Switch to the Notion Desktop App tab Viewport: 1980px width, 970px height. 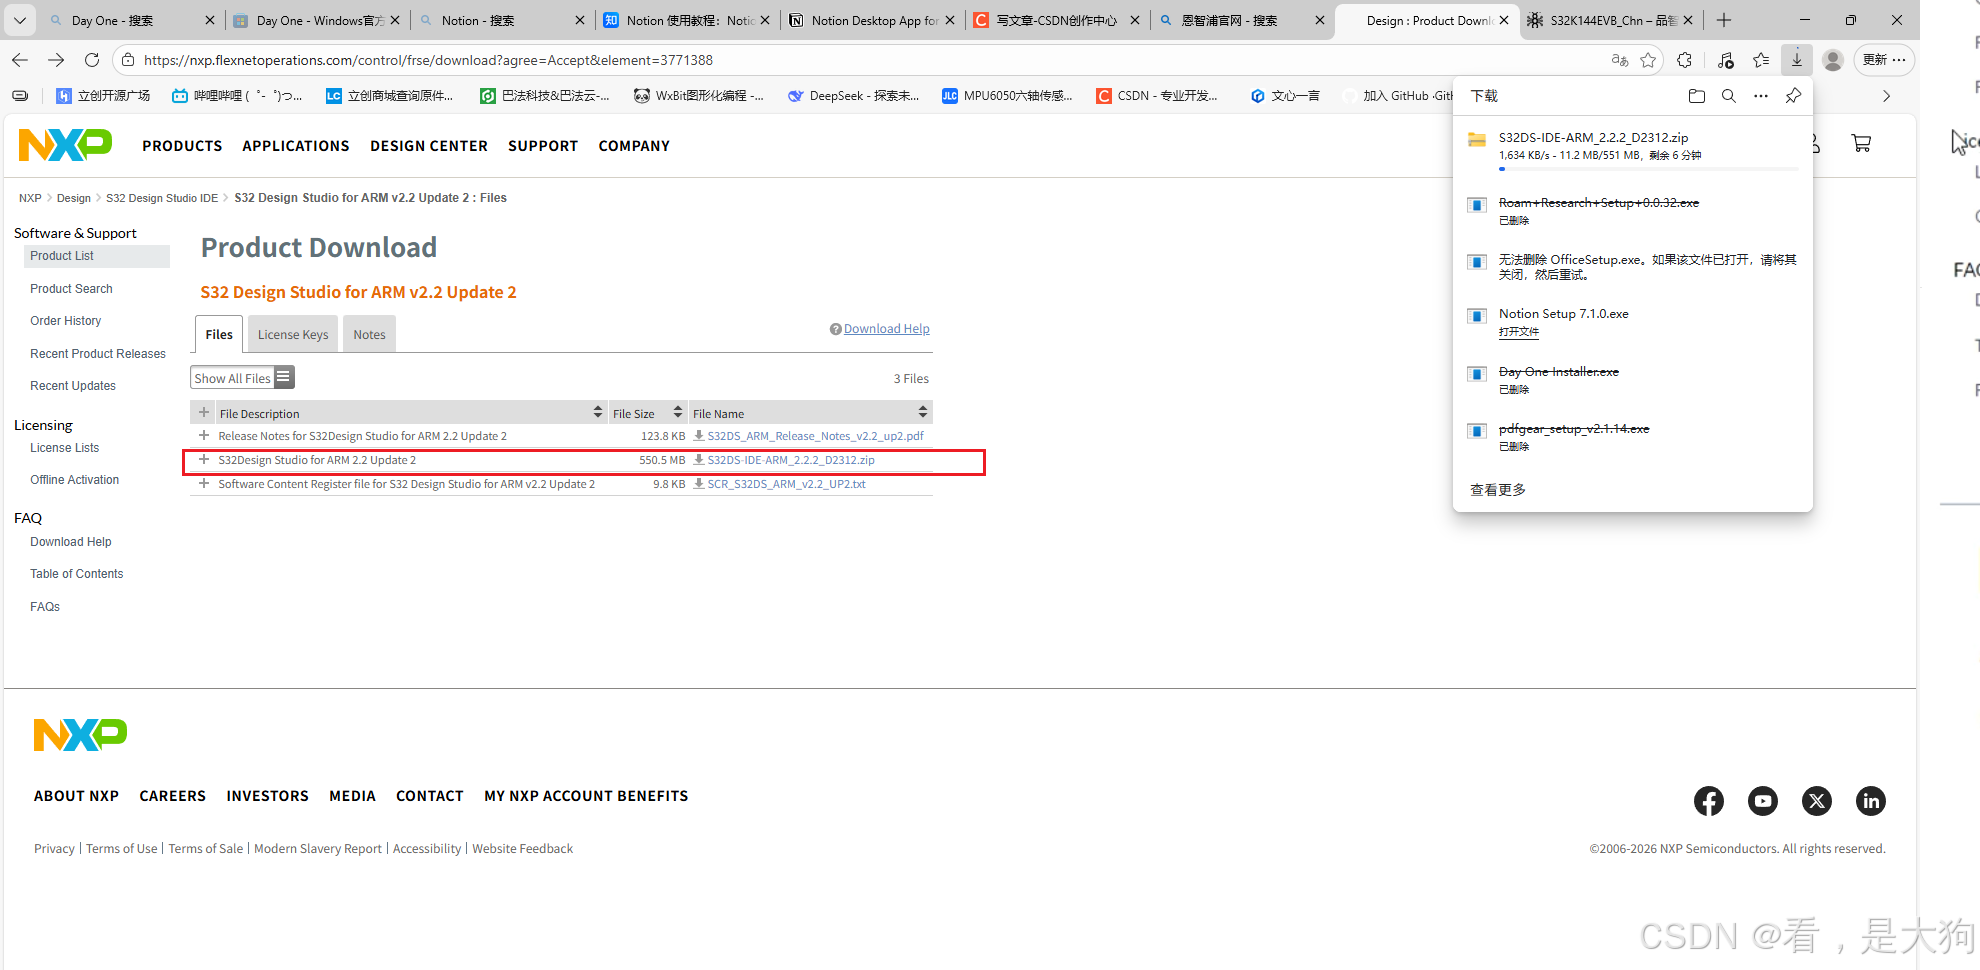click(x=873, y=20)
